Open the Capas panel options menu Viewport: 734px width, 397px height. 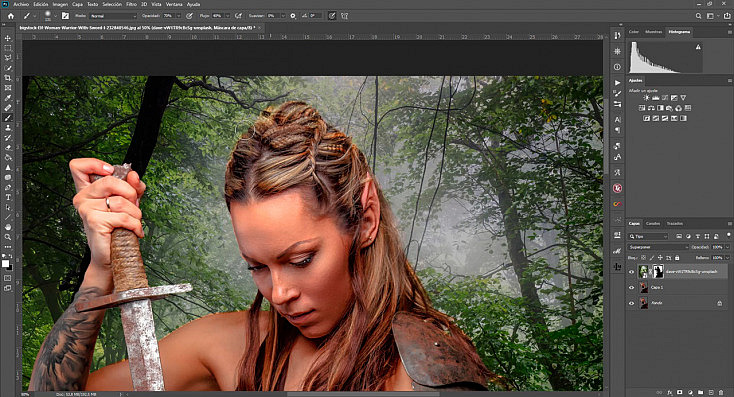click(729, 224)
